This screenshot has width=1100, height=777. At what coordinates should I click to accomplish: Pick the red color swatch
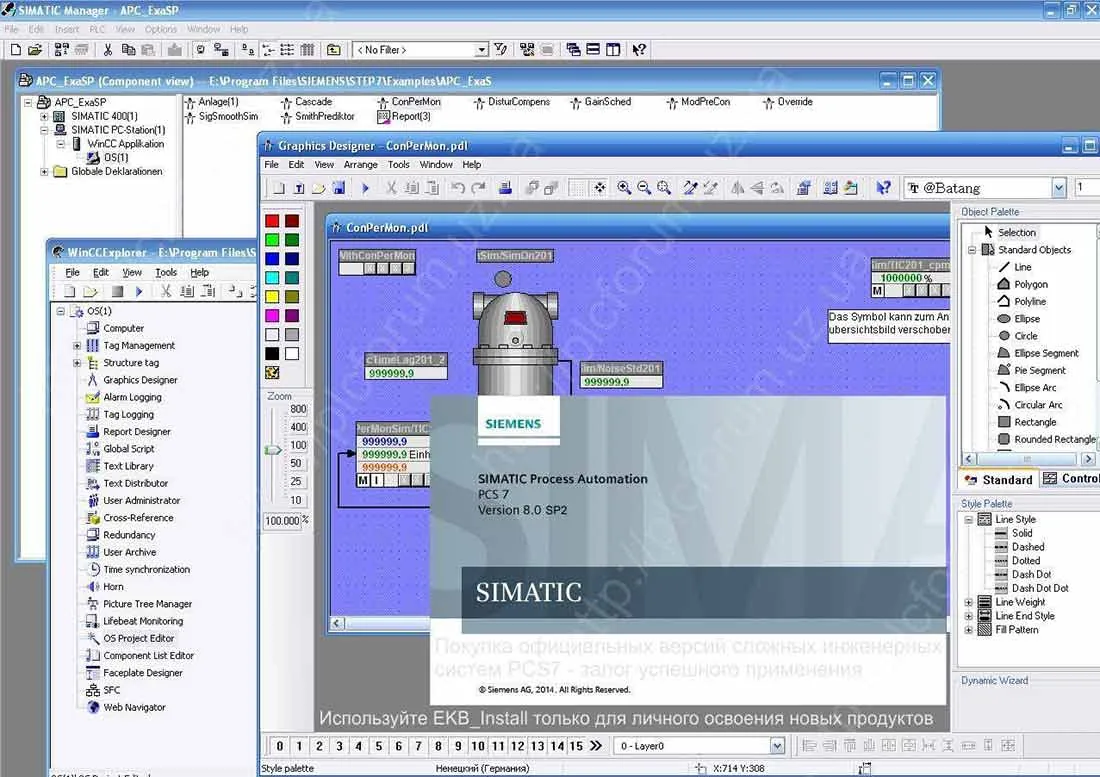272,221
